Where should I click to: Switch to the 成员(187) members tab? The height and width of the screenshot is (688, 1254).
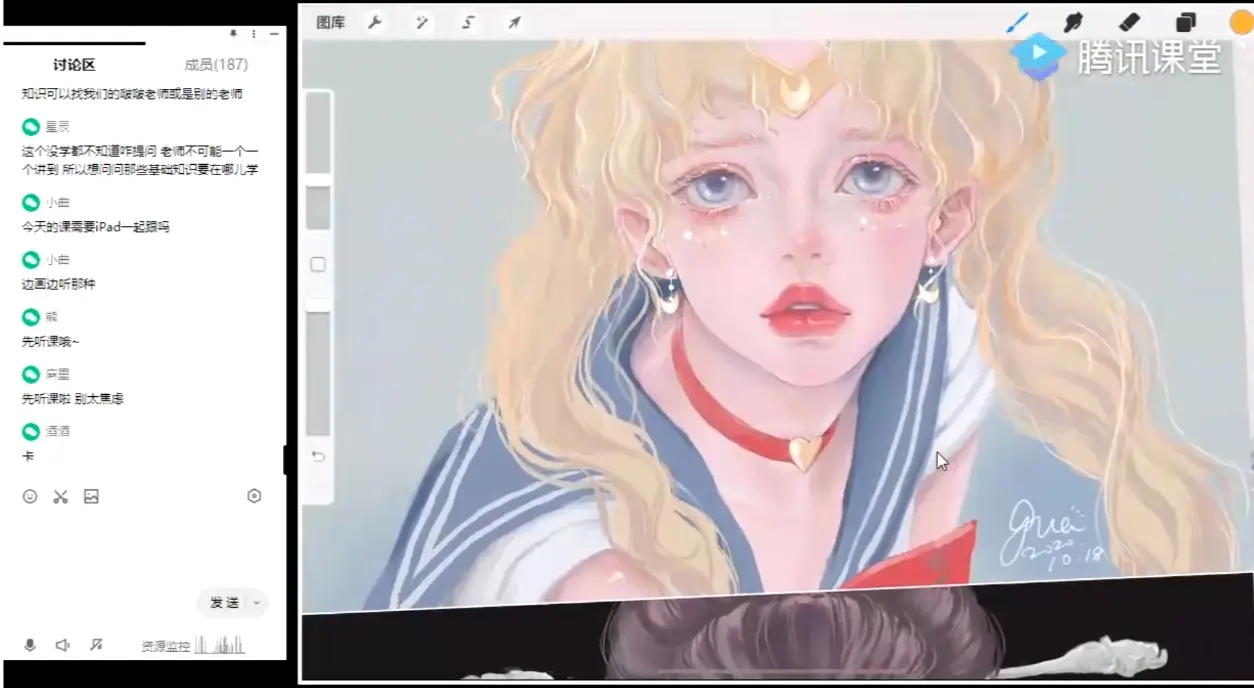click(x=215, y=64)
